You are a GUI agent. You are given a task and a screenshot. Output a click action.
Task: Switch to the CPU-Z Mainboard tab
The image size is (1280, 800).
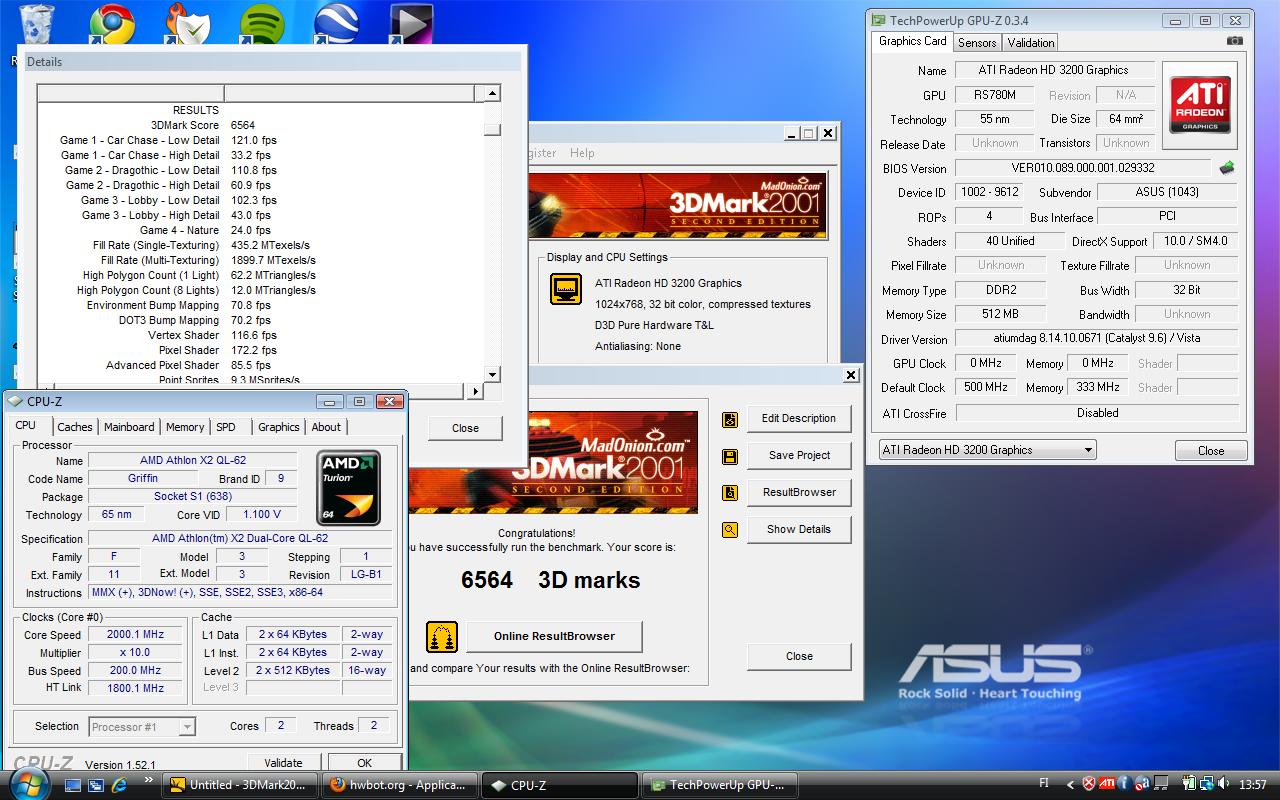130,427
